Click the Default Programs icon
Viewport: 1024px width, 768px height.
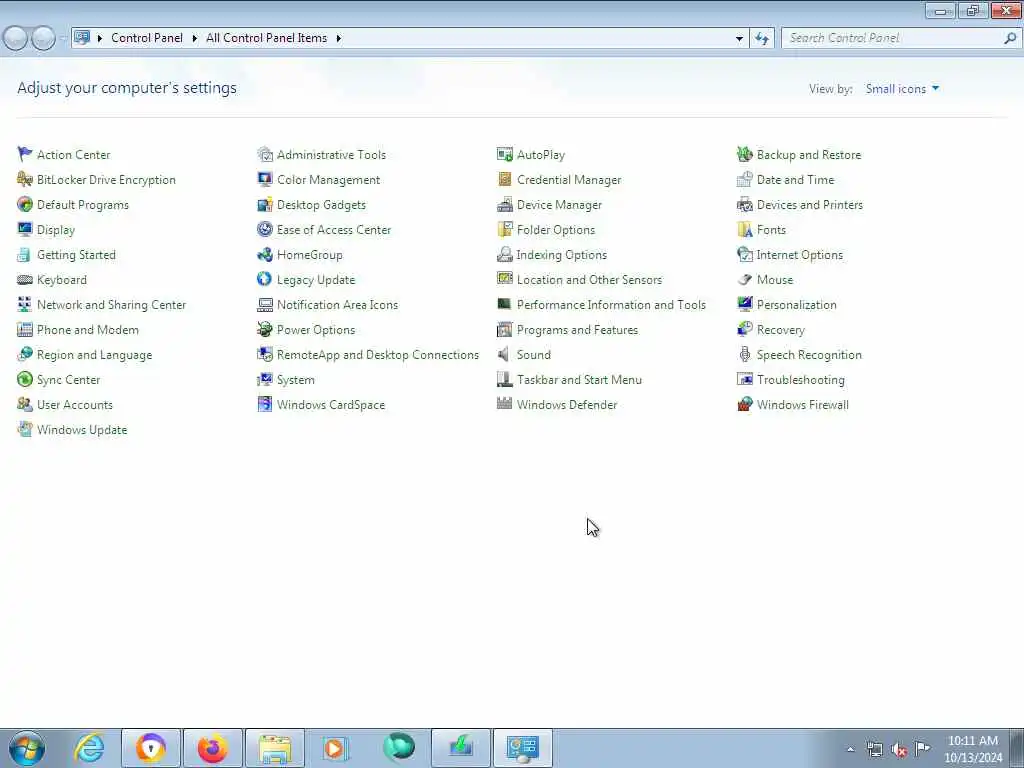pyautogui.click(x=25, y=204)
